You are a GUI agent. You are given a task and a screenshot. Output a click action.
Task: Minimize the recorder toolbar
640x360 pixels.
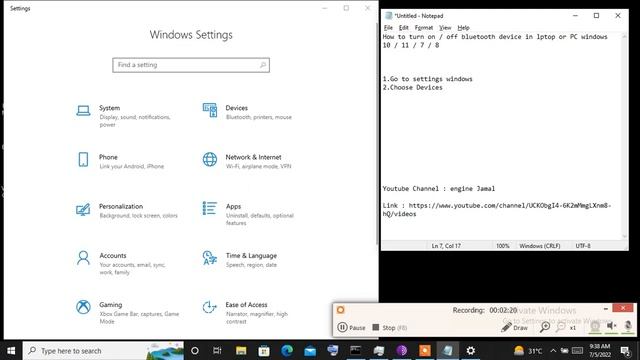click(605, 309)
